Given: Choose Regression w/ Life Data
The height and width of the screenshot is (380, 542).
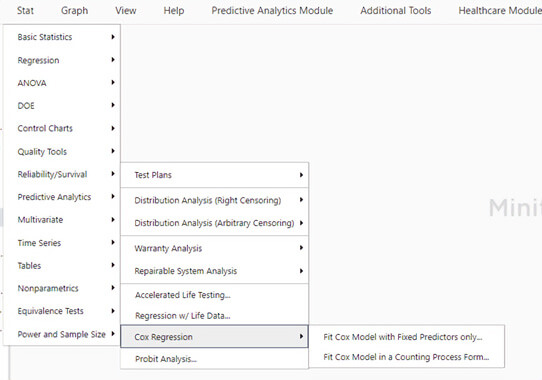Looking at the screenshot, I should (214, 316).
